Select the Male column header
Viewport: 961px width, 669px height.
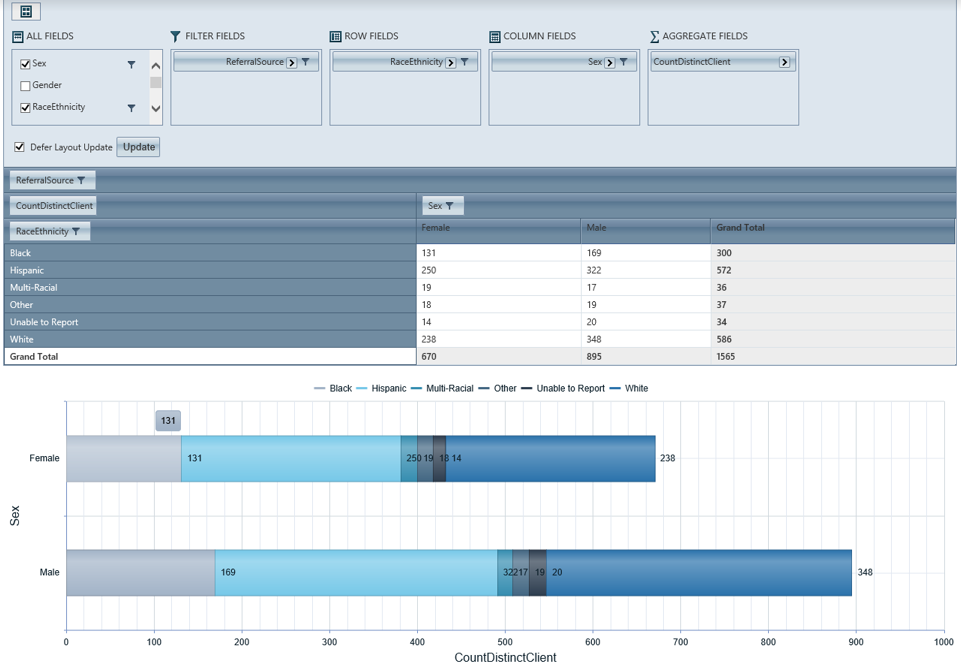[645, 232]
